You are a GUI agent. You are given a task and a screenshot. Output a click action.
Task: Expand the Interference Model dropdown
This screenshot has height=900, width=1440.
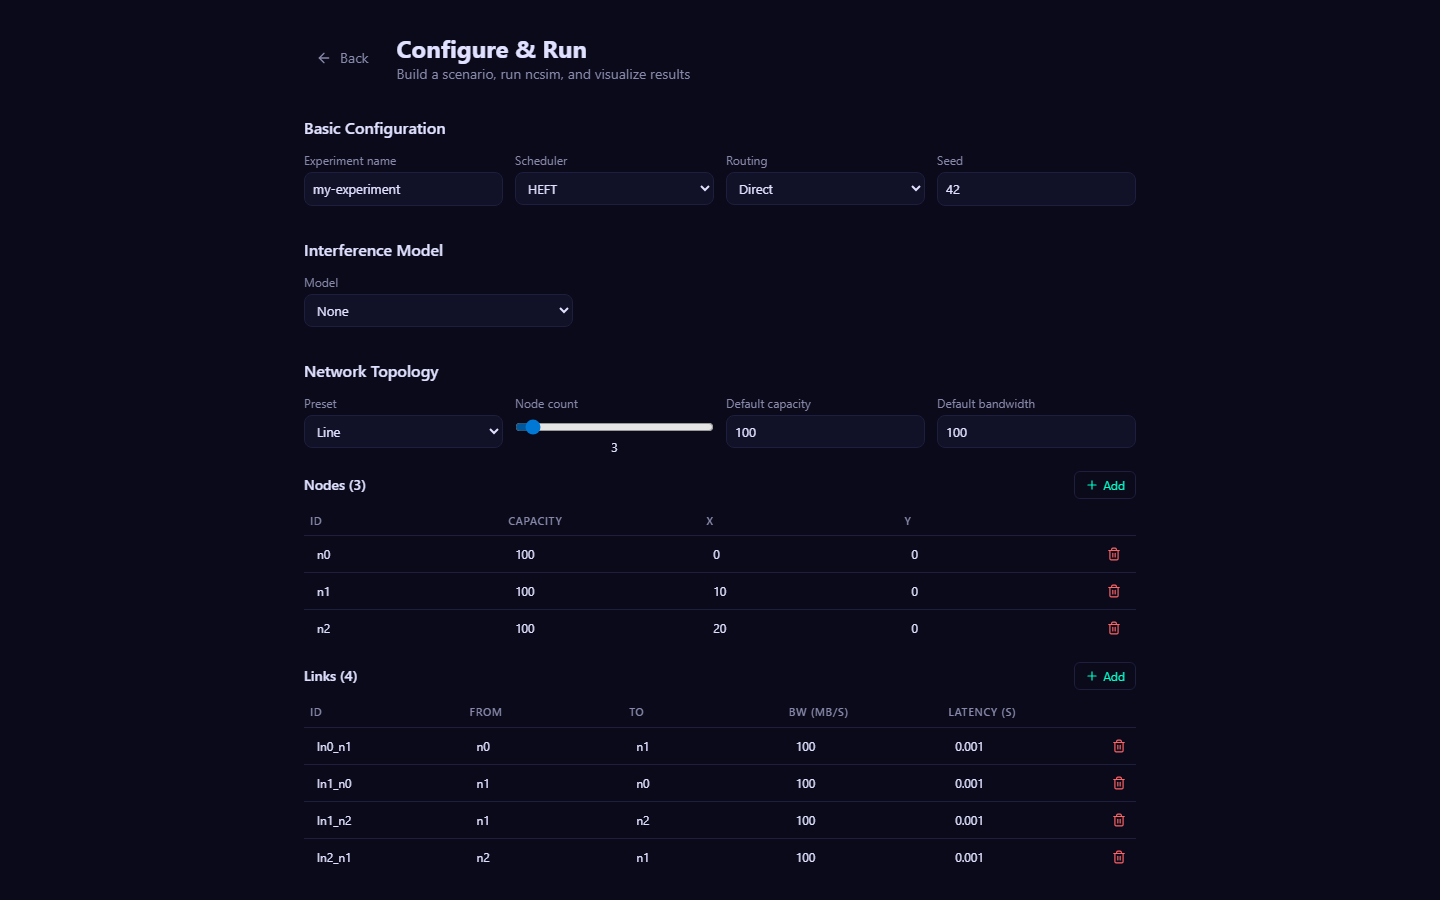click(438, 311)
